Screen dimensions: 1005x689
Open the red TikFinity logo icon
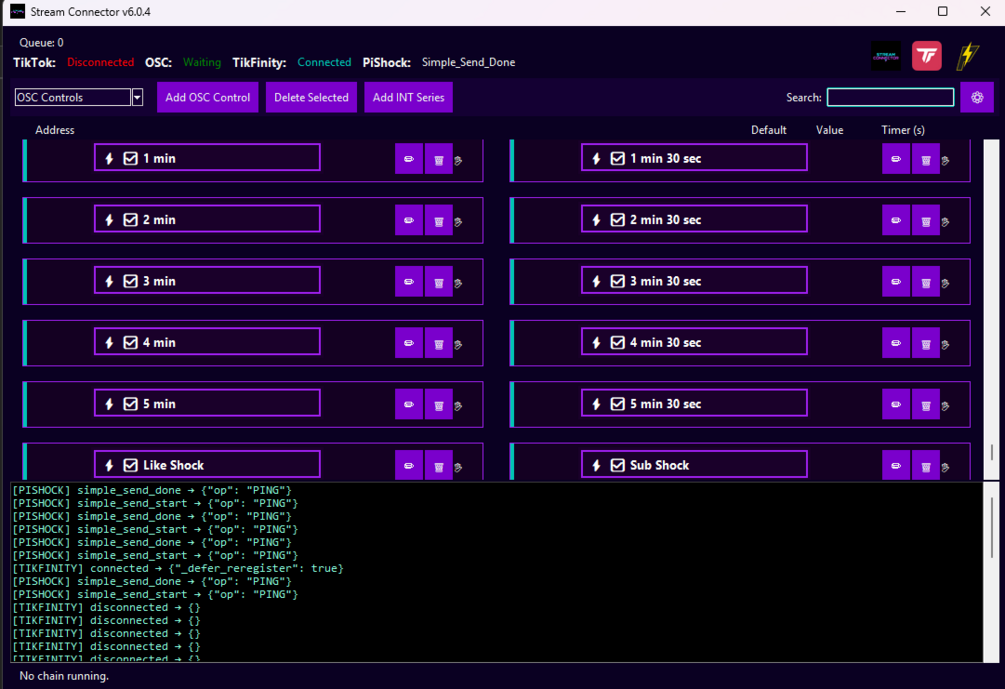point(927,56)
